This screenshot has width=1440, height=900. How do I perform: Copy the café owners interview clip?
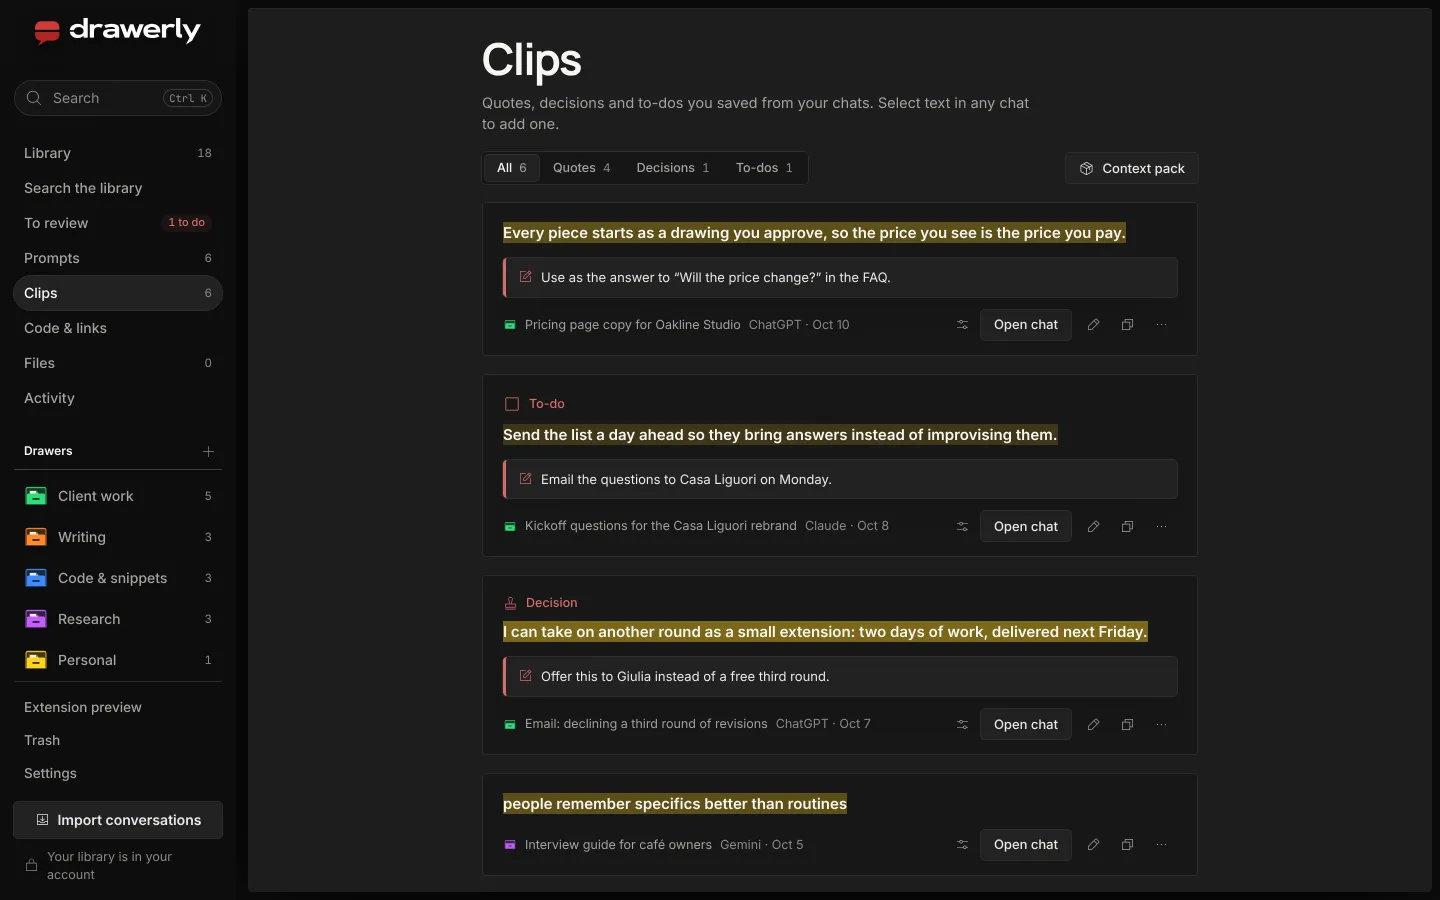(1127, 845)
